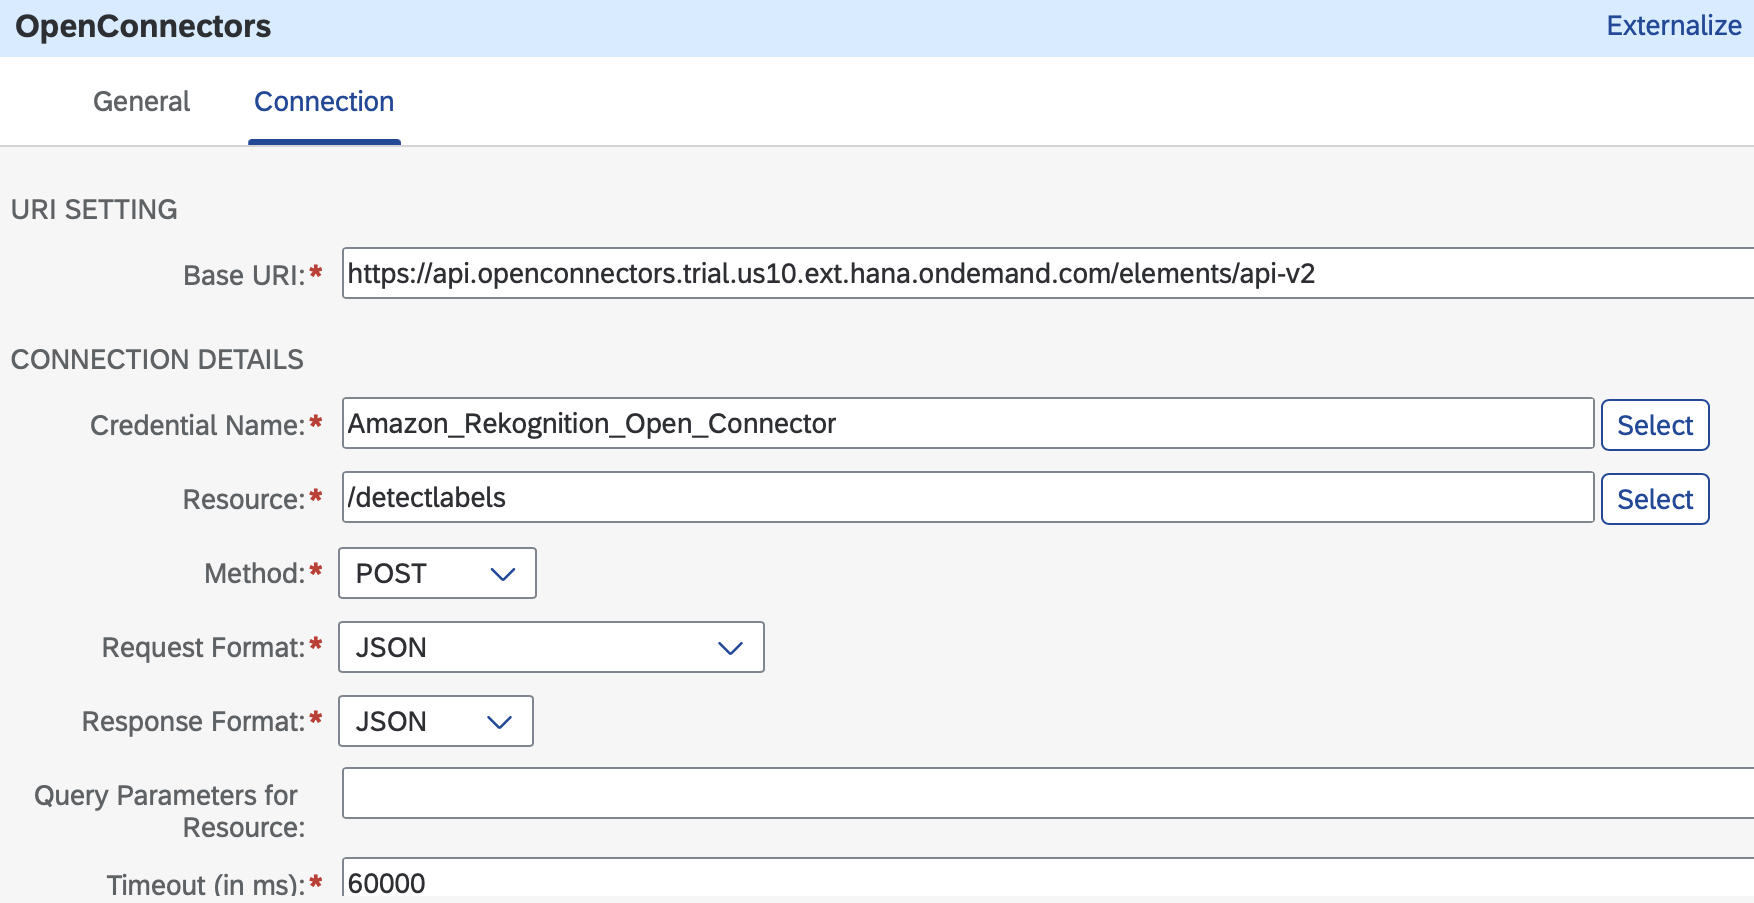The height and width of the screenshot is (903, 1754).
Task: Click into the Credential Name text box
Action: click(x=967, y=424)
